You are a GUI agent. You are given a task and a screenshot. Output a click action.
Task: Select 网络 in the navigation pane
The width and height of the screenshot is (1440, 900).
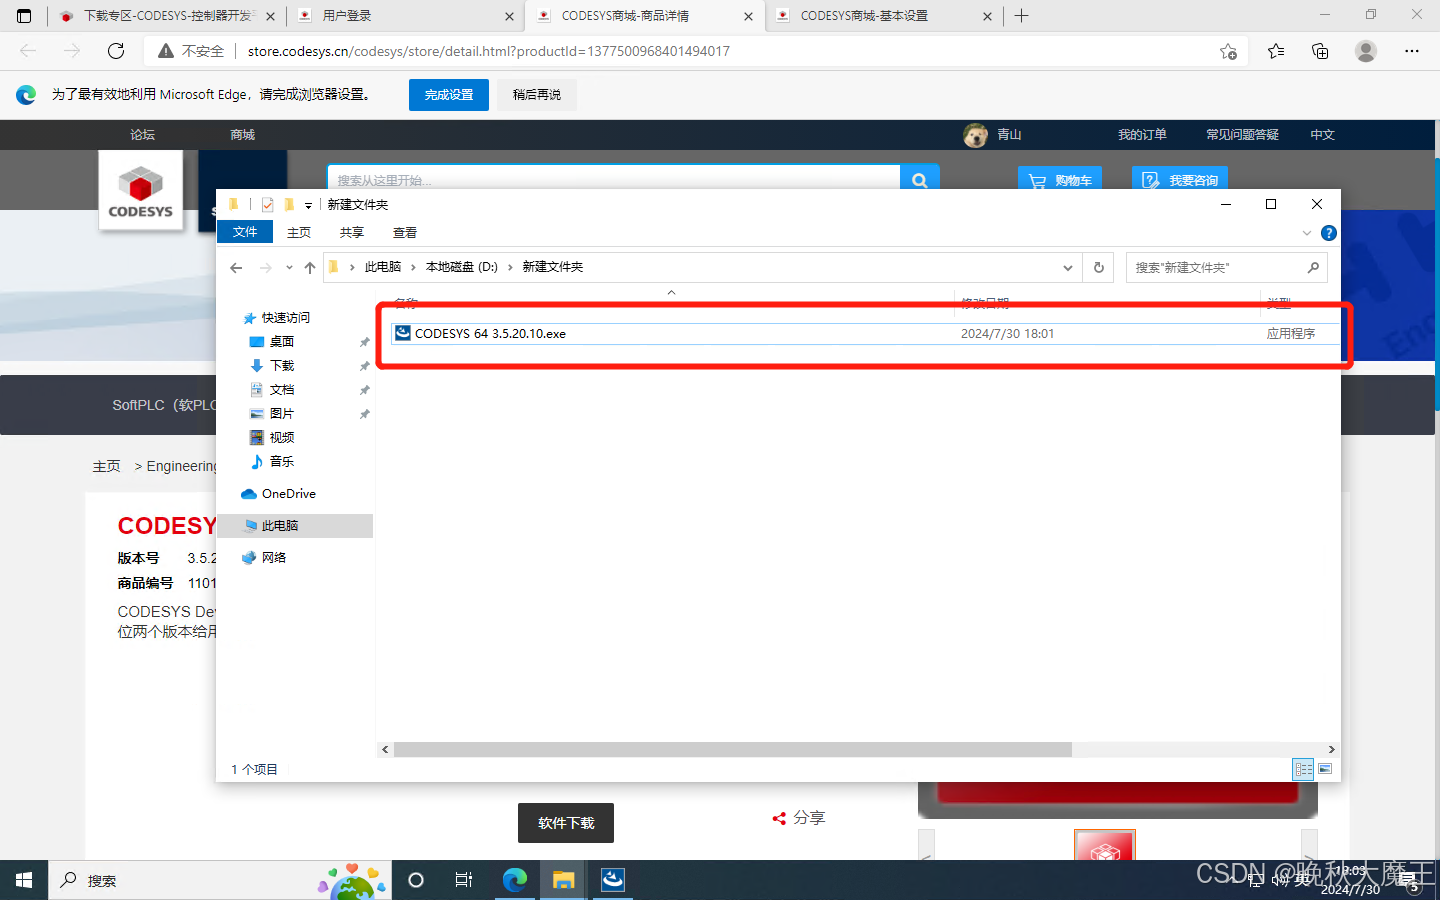click(x=273, y=558)
